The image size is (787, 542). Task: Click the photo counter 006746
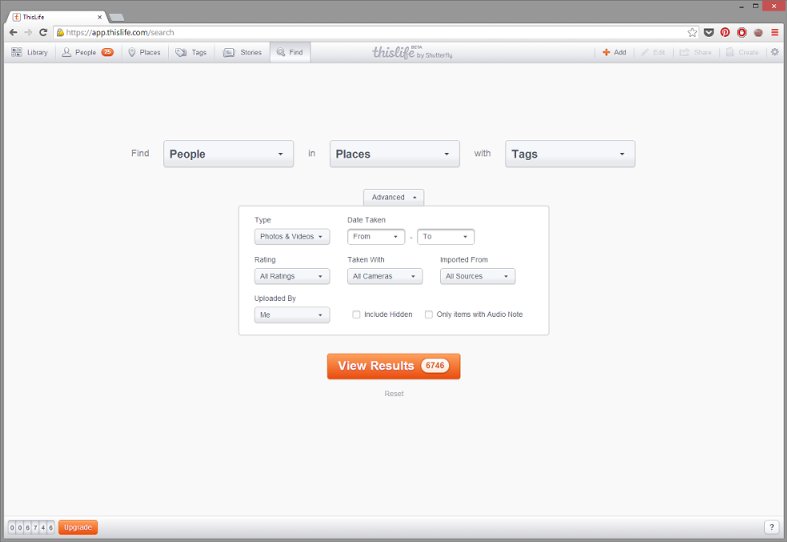click(31, 527)
